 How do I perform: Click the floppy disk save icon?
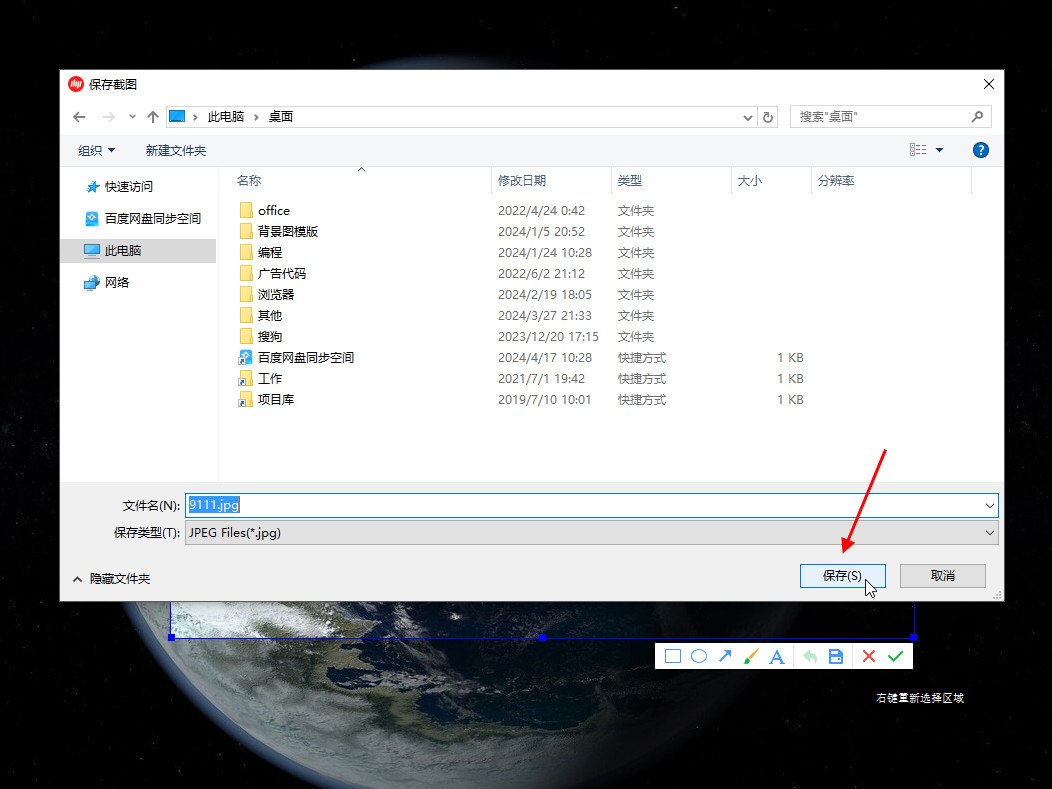(x=836, y=657)
